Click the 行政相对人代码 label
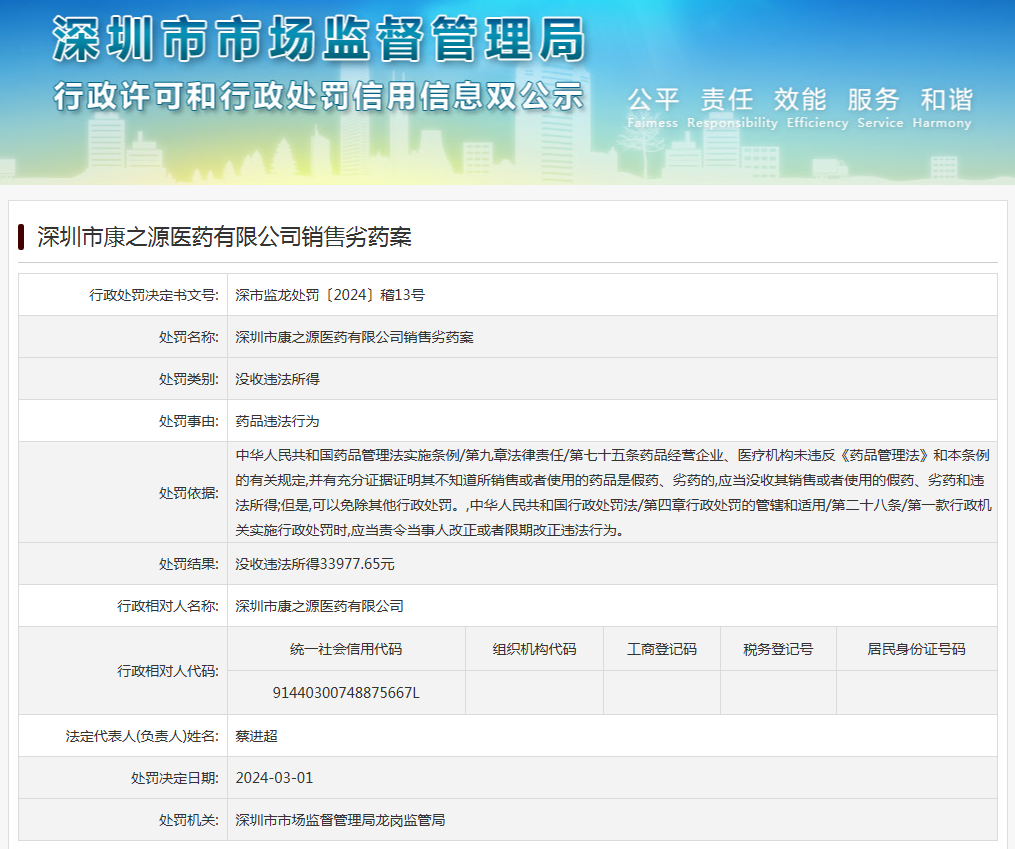Screen dimensions: 1015x849 click(168, 671)
